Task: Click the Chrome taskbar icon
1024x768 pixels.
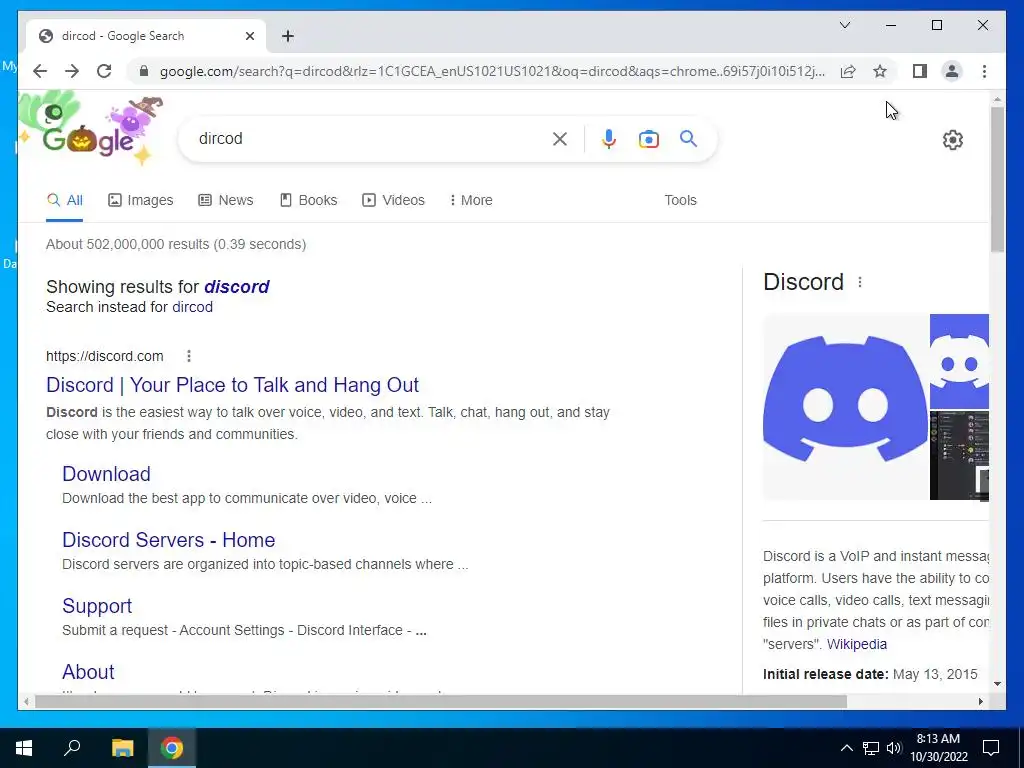Action: [x=172, y=748]
